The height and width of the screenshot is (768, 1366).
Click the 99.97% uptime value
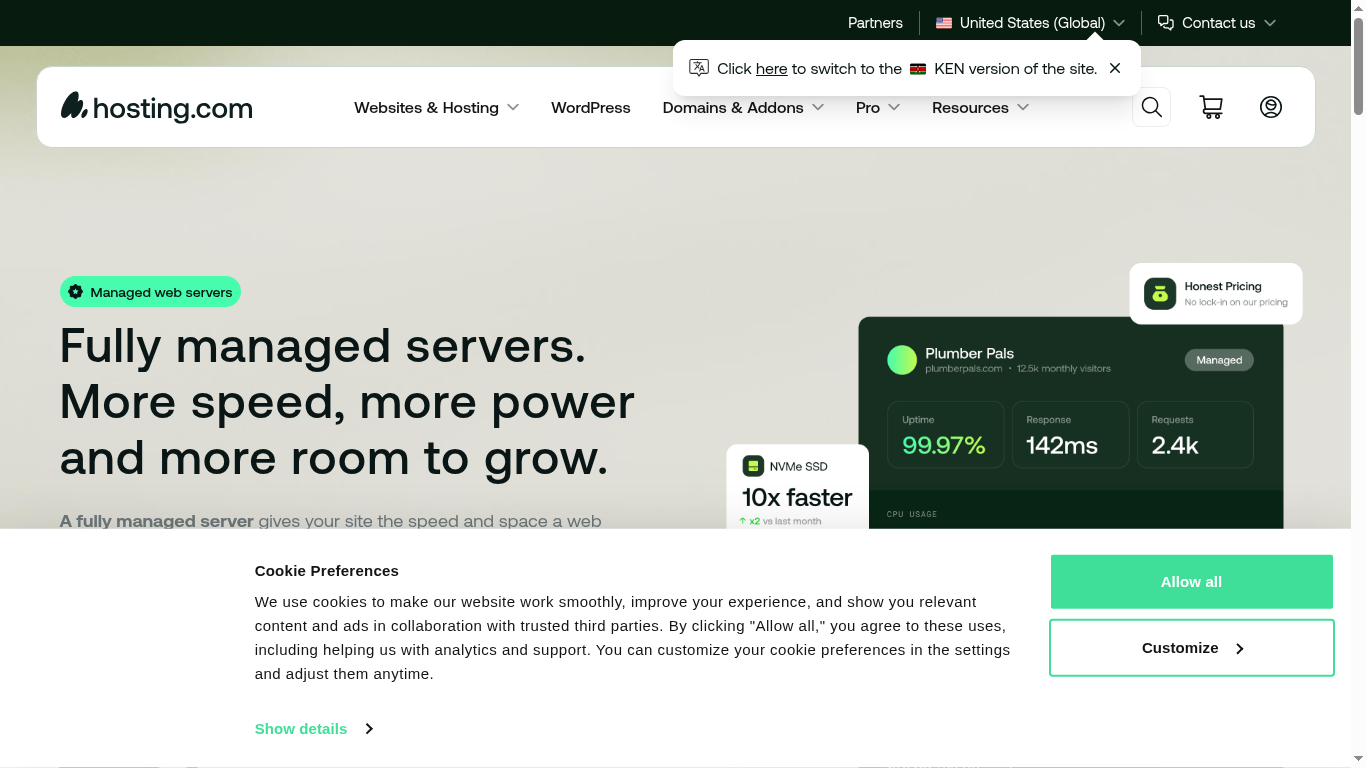pos(944,445)
